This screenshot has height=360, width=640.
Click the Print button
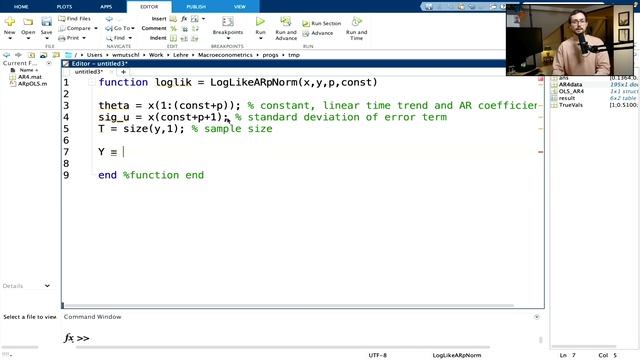(69, 38)
